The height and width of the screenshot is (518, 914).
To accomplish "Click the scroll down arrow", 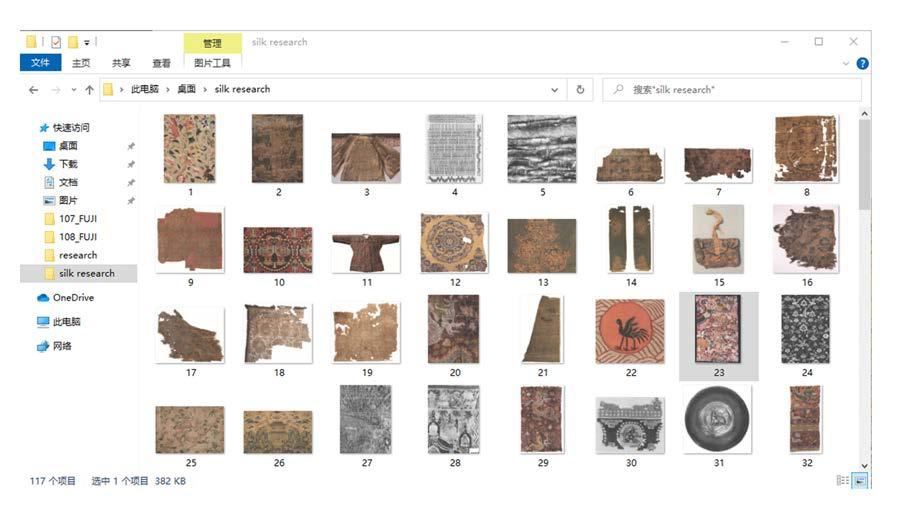I will point(864,466).
